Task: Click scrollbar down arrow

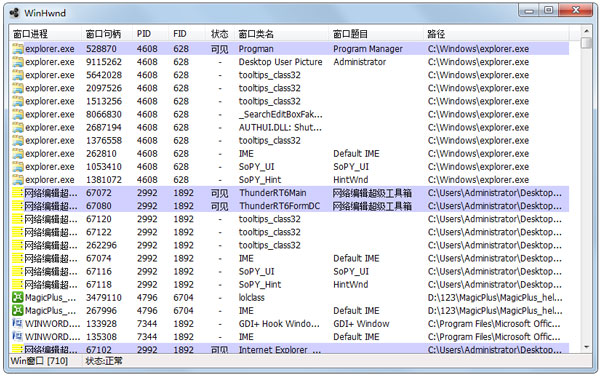Action: click(586, 347)
